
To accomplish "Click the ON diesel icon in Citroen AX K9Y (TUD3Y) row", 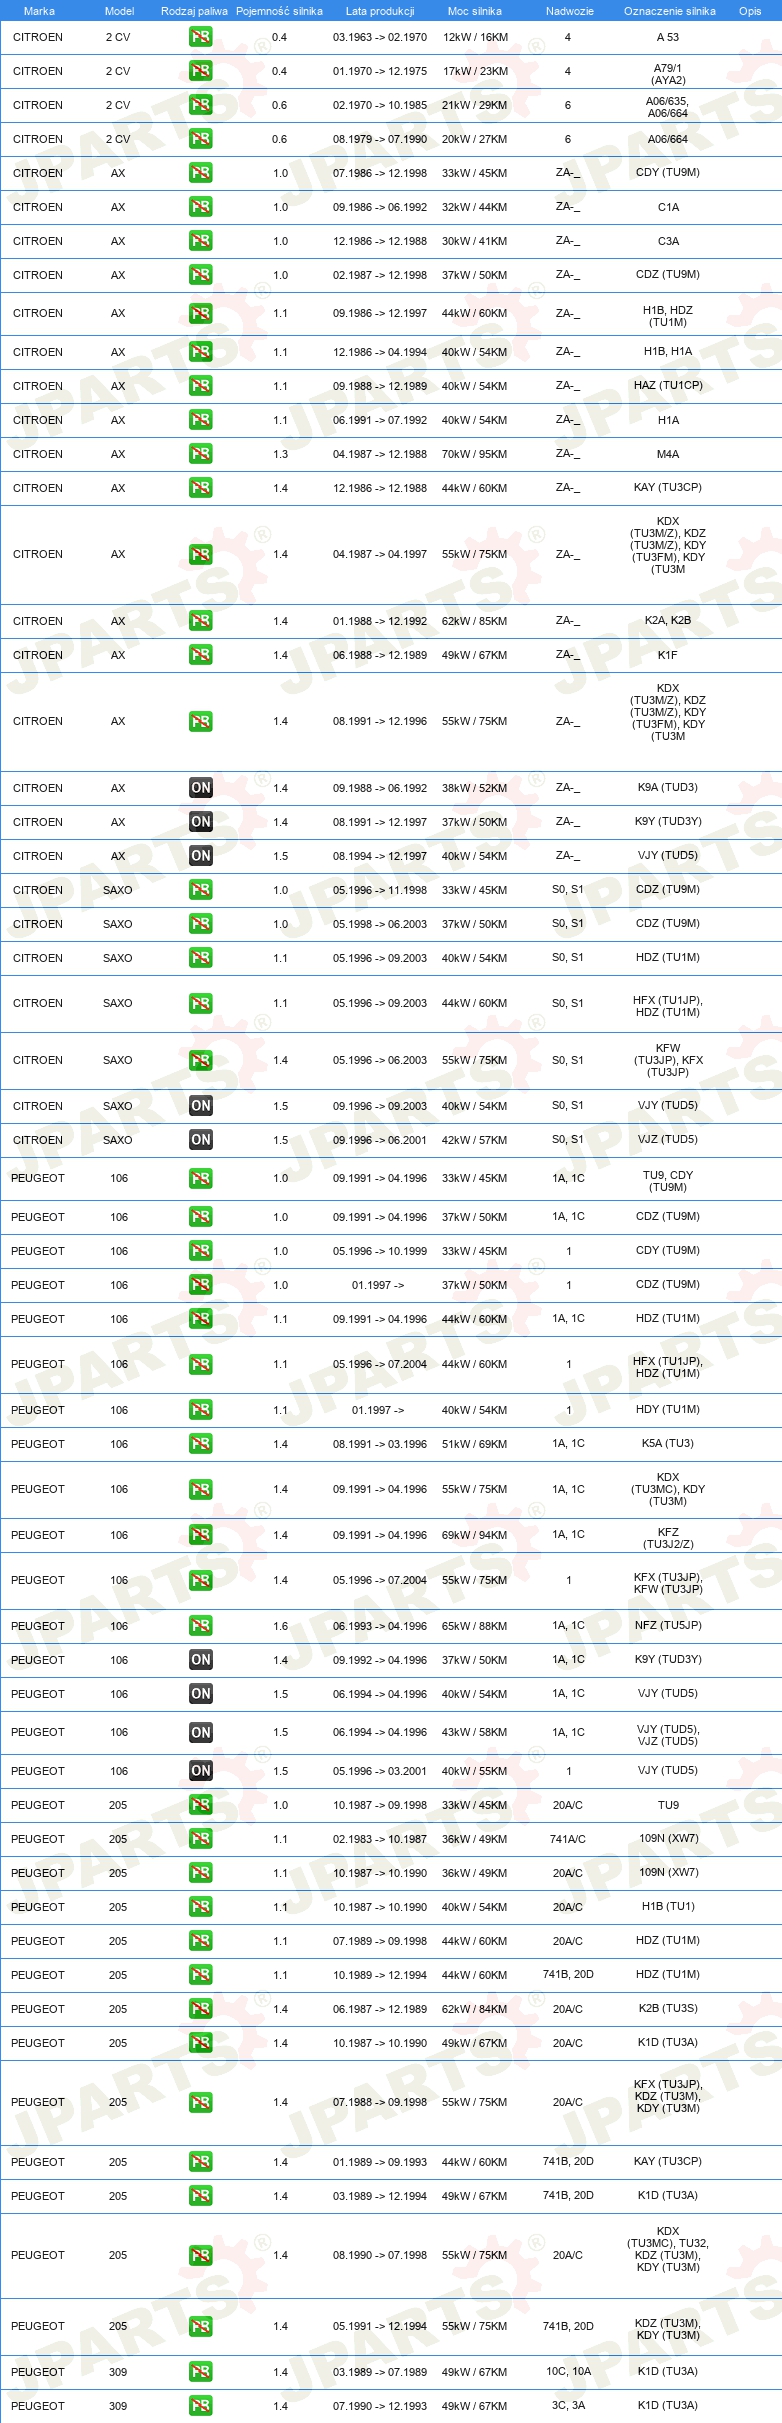I will click(x=201, y=822).
